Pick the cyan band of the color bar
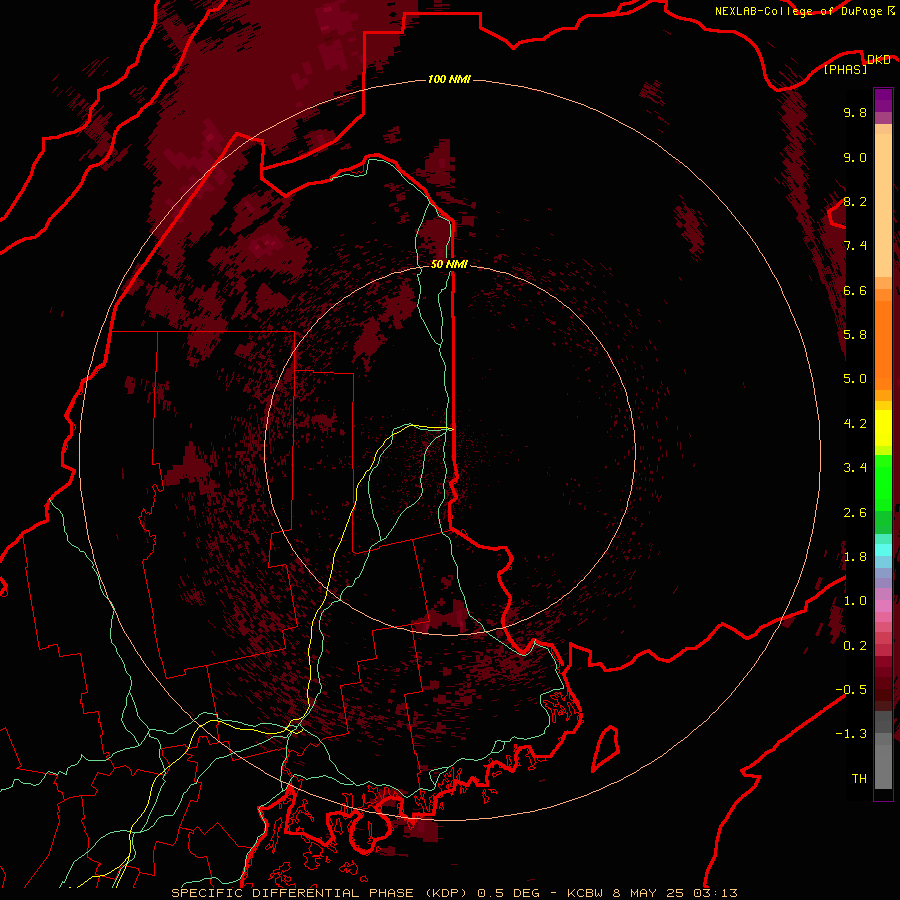This screenshot has width=900, height=900. pyautogui.click(x=883, y=550)
